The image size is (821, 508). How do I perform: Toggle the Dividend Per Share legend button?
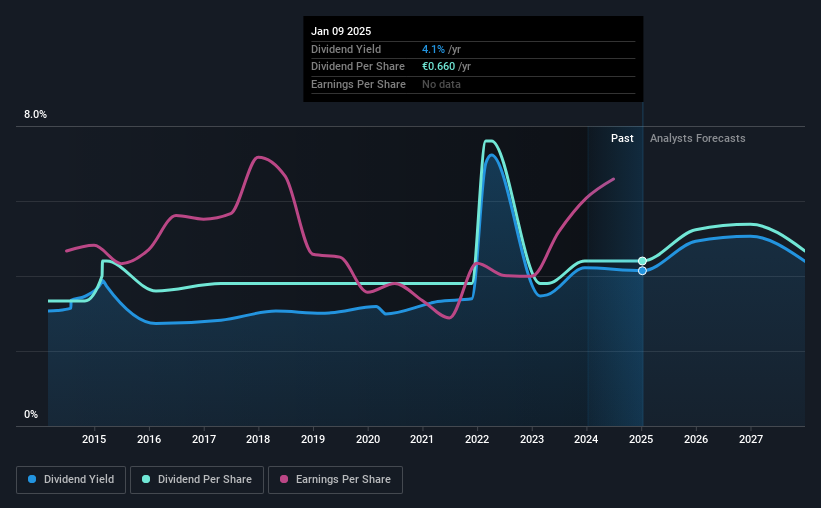pos(197,480)
